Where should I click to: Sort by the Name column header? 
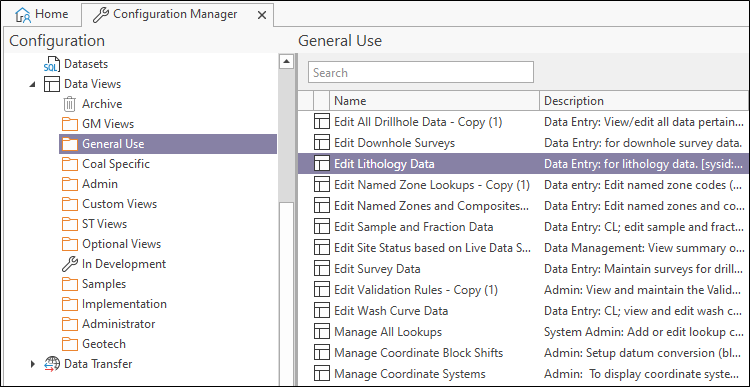435,101
